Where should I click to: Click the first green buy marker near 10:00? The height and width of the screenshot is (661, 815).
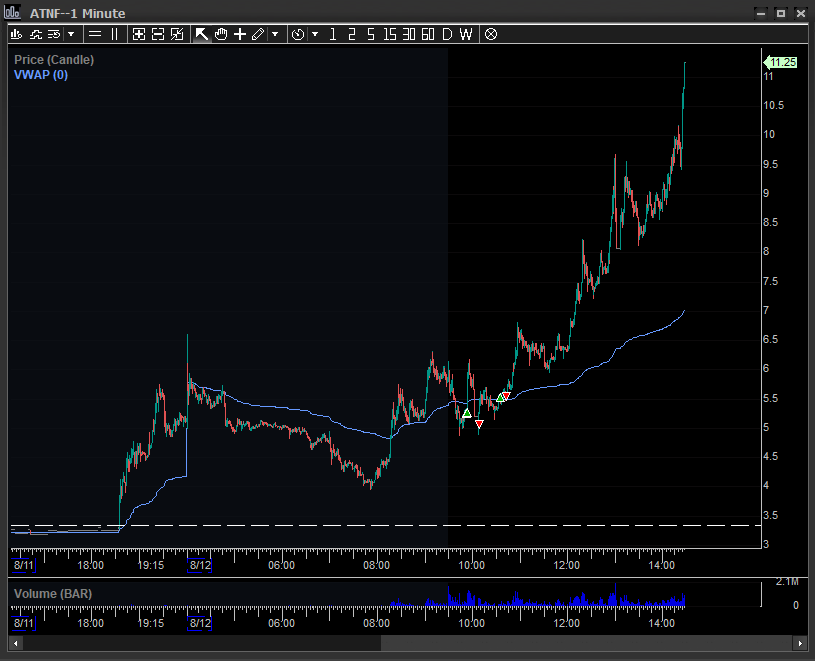[x=467, y=413]
